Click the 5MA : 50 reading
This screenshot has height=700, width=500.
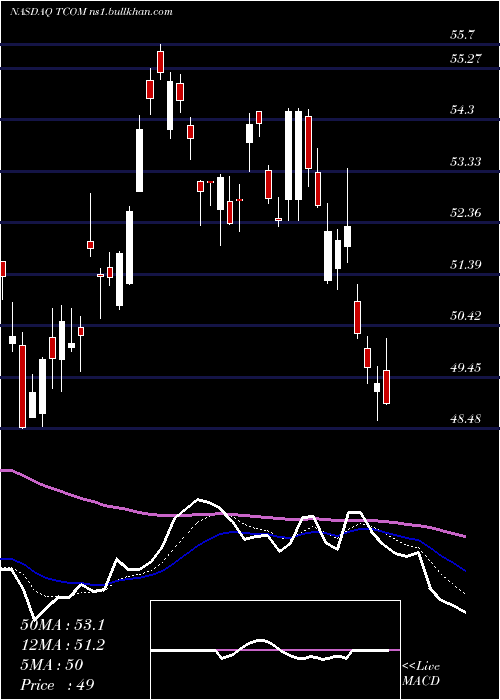coord(51,665)
